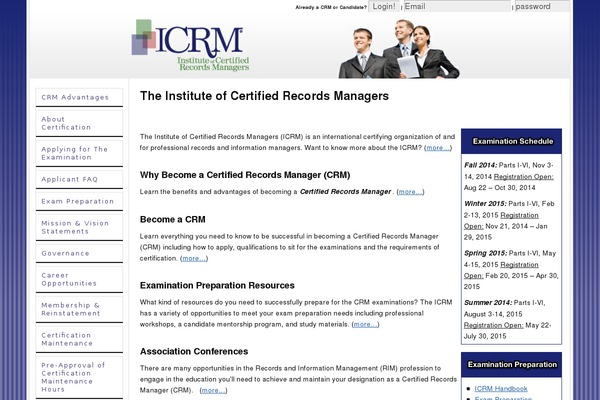Click more link under Examination Preparation Resources

pos(365,325)
